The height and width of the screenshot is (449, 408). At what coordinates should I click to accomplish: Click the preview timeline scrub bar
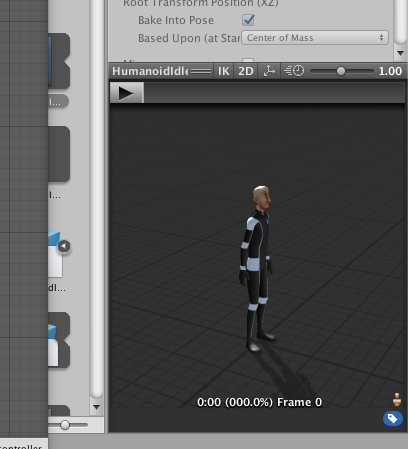(x=275, y=93)
